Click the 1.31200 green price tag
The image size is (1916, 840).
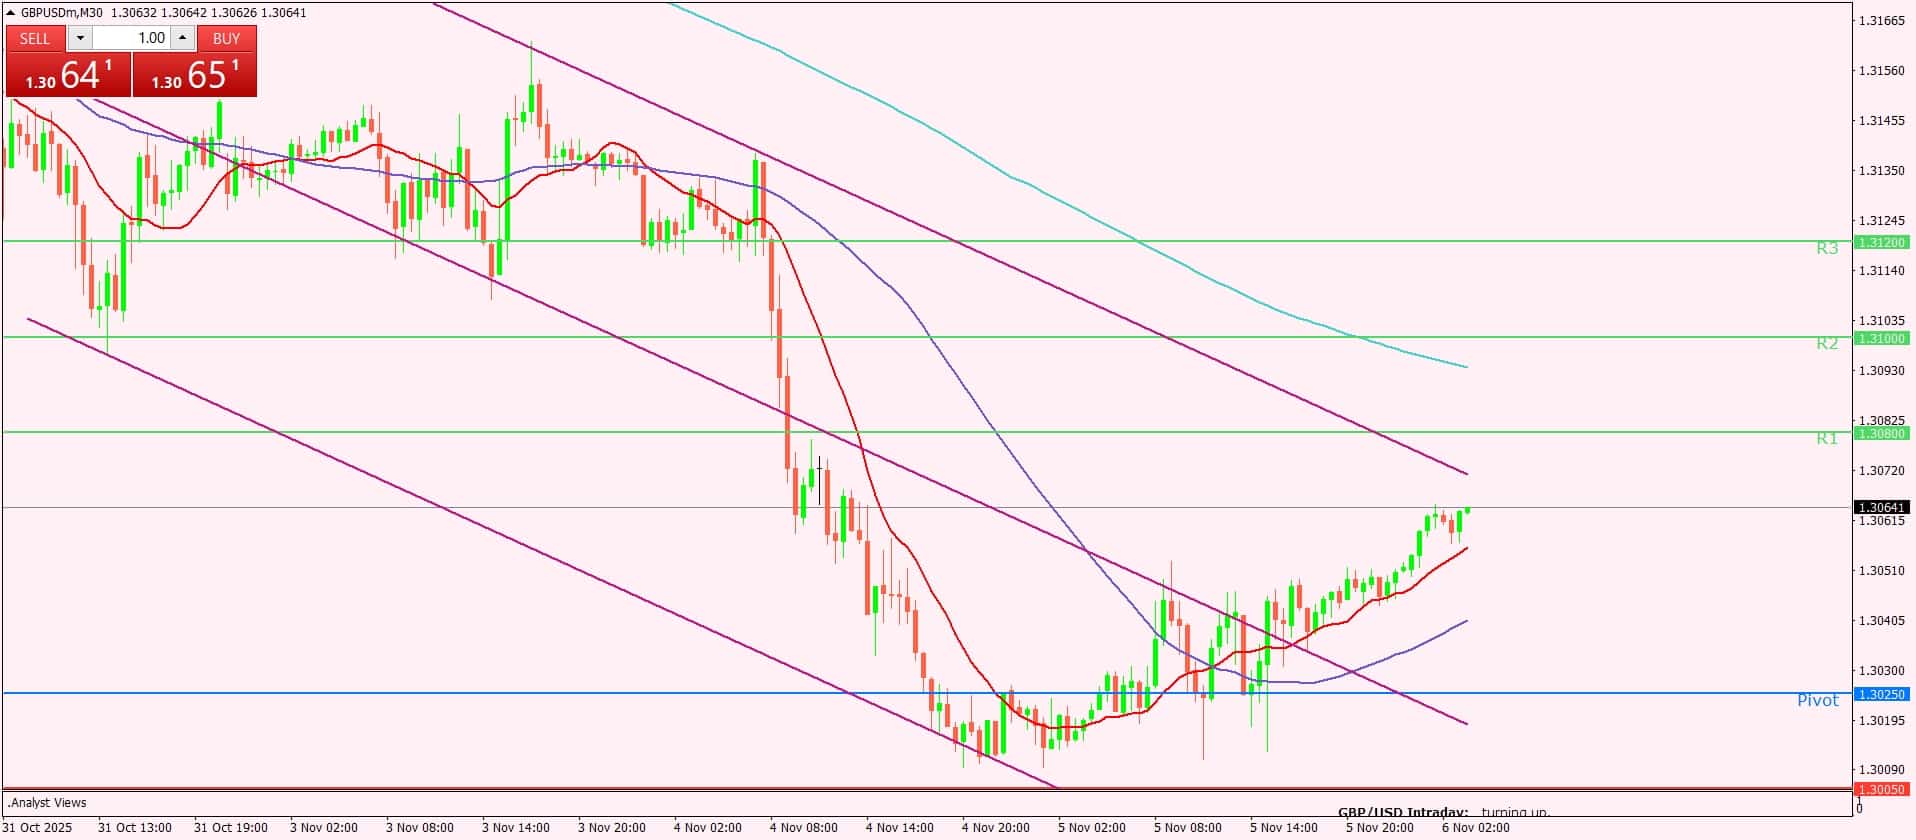(x=1881, y=242)
